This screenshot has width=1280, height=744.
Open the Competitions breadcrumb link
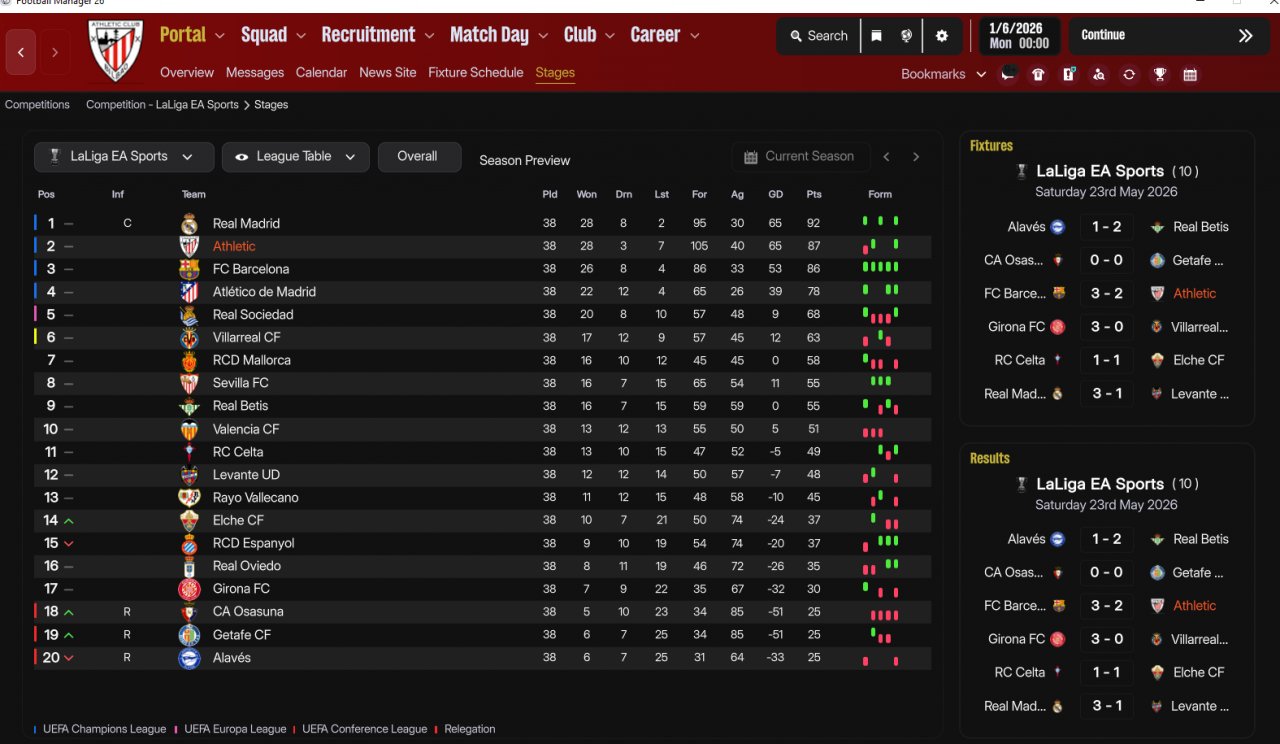37,104
